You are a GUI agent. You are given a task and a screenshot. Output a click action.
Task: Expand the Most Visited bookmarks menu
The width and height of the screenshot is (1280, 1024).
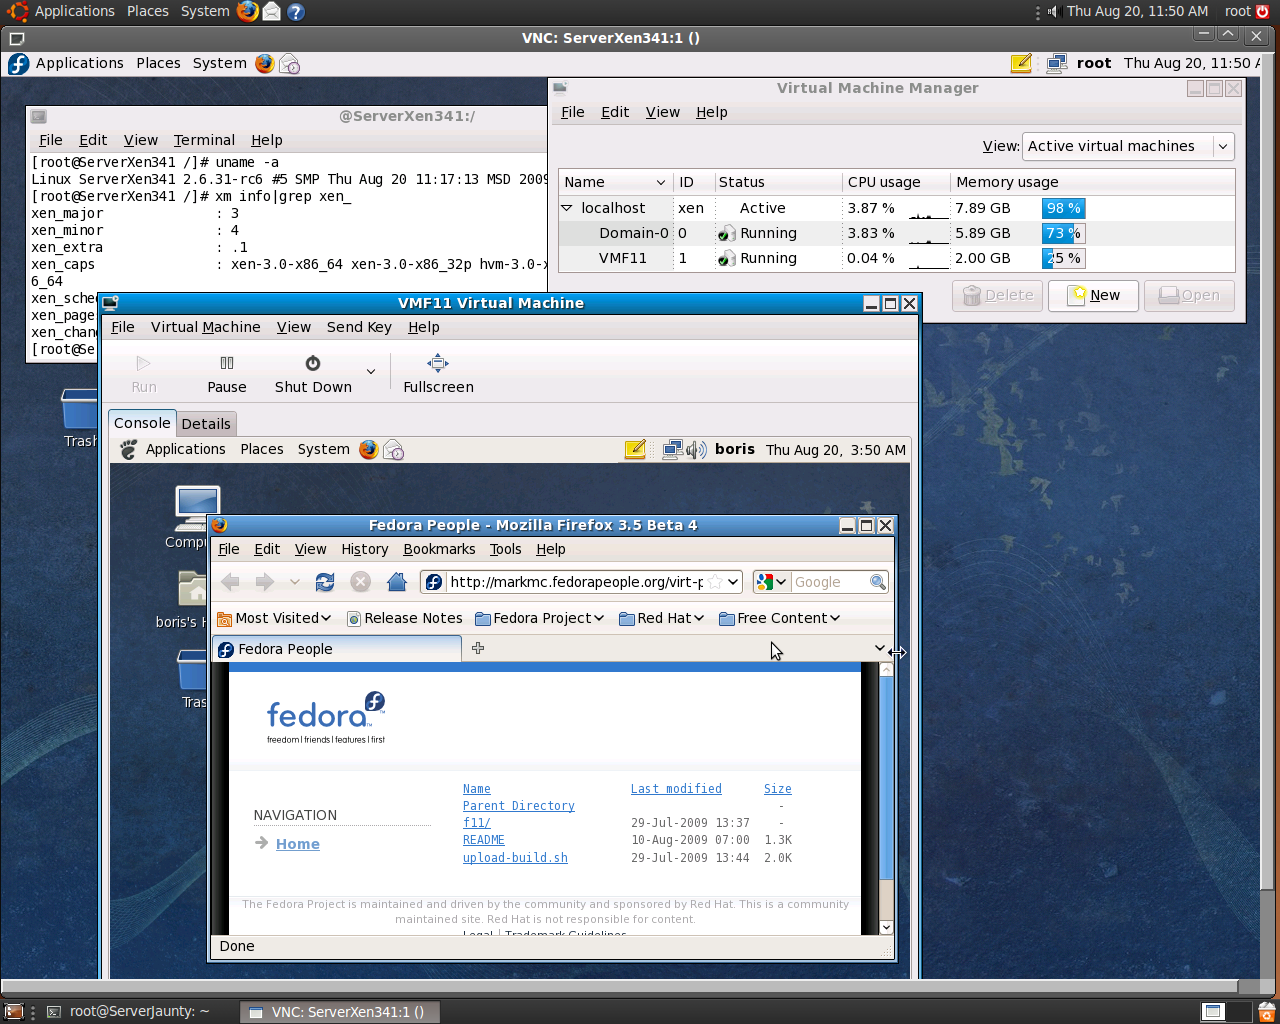[x=274, y=618]
